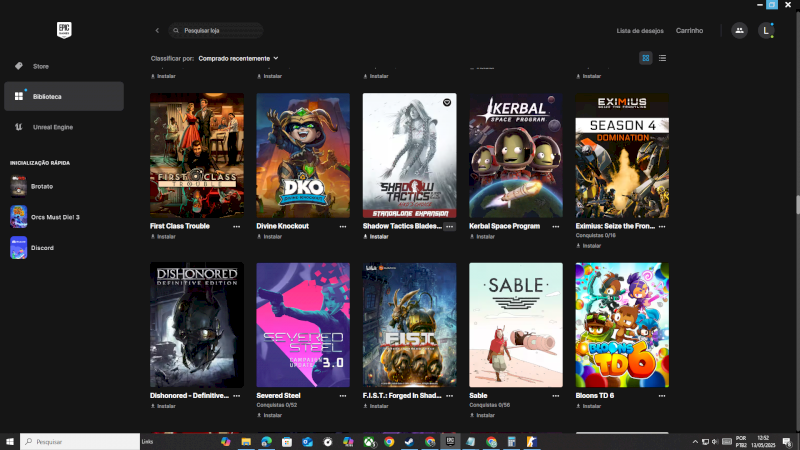Open the Store tab in sidebar
The image size is (800, 450).
click(x=40, y=66)
